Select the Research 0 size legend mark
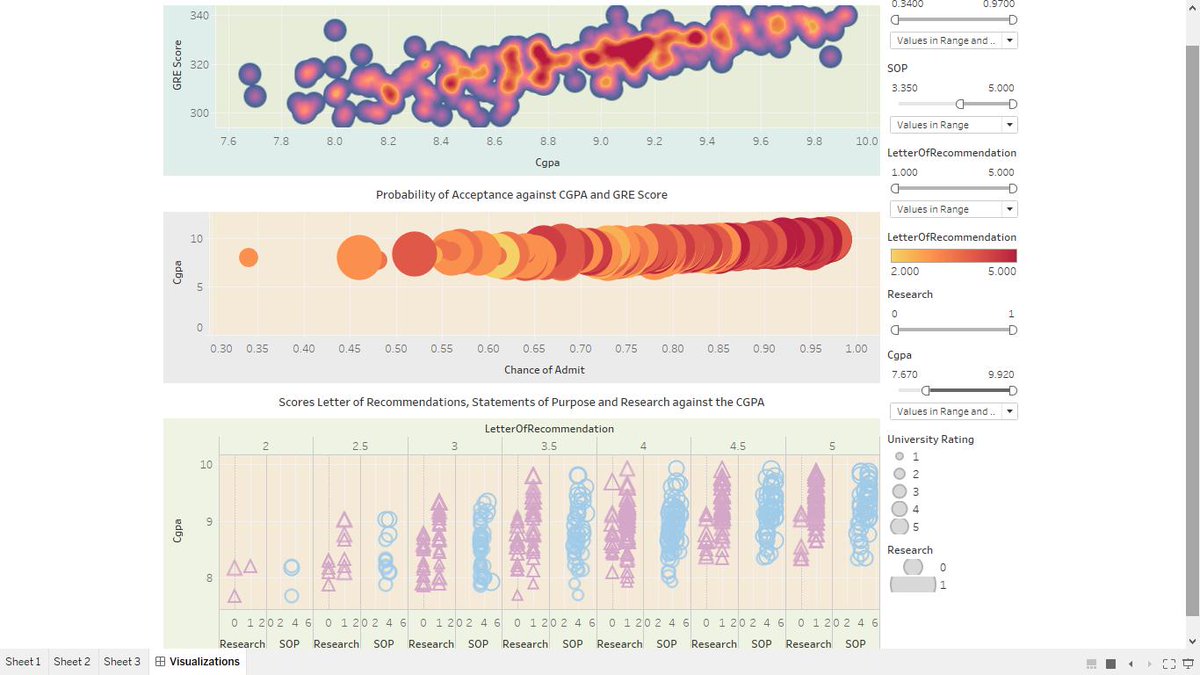Viewport: 1200px width, 675px height. click(912, 567)
